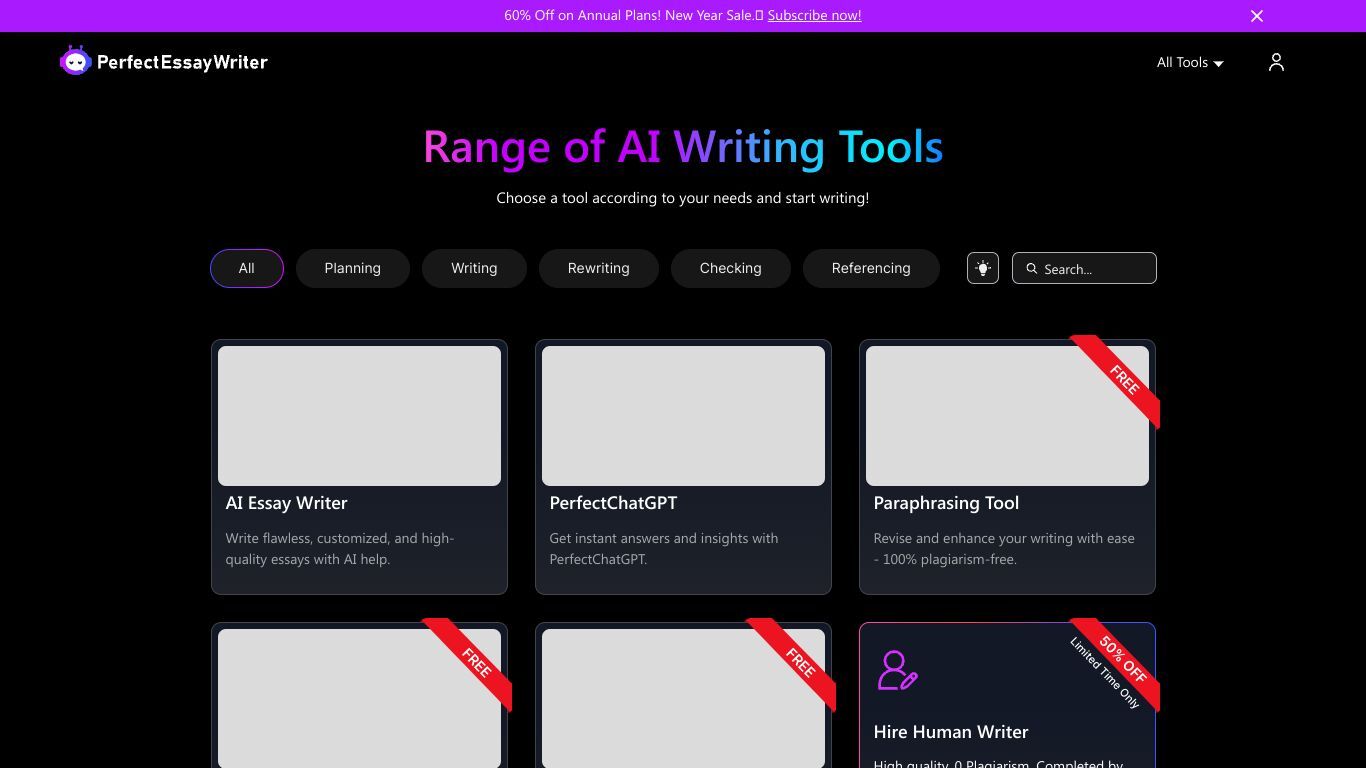Click the AI Essay Writer thumbnail image

(359, 416)
